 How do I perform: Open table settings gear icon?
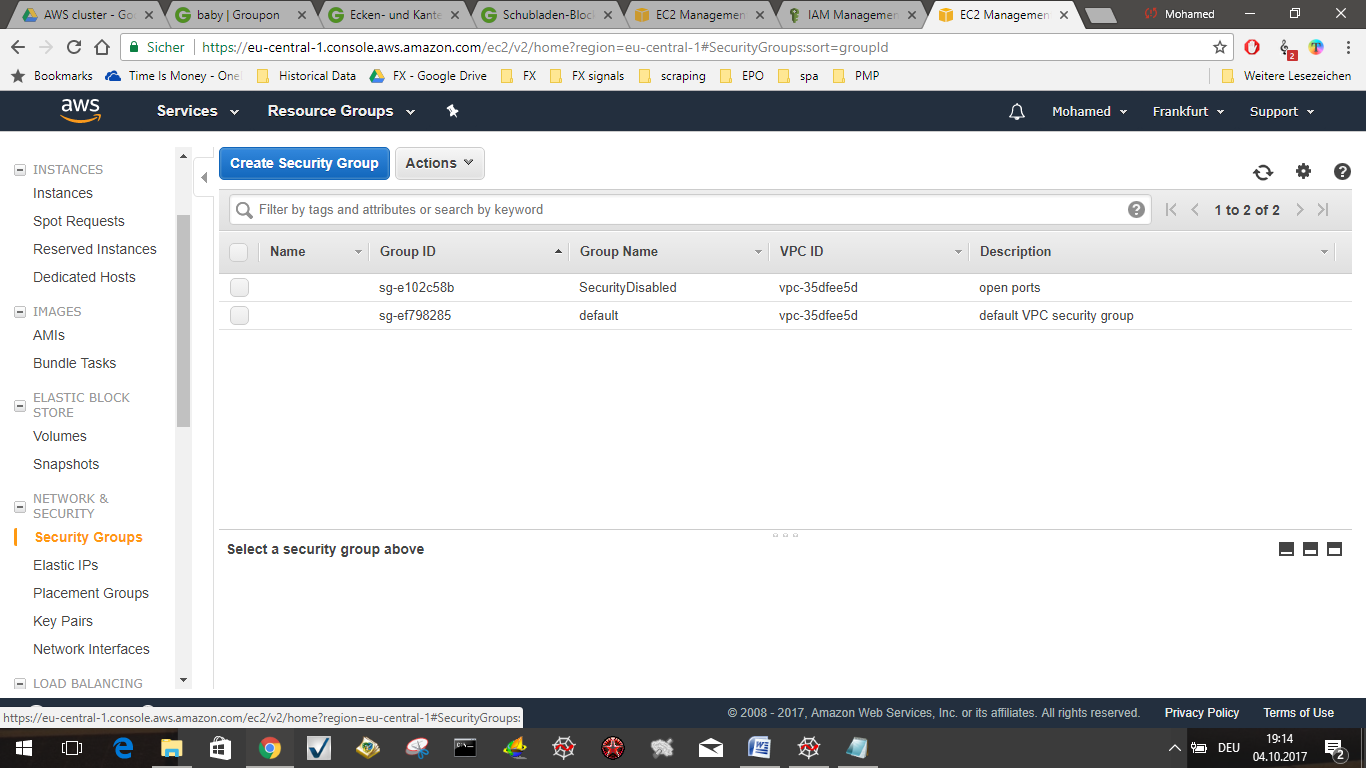click(x=1303, y=171)
